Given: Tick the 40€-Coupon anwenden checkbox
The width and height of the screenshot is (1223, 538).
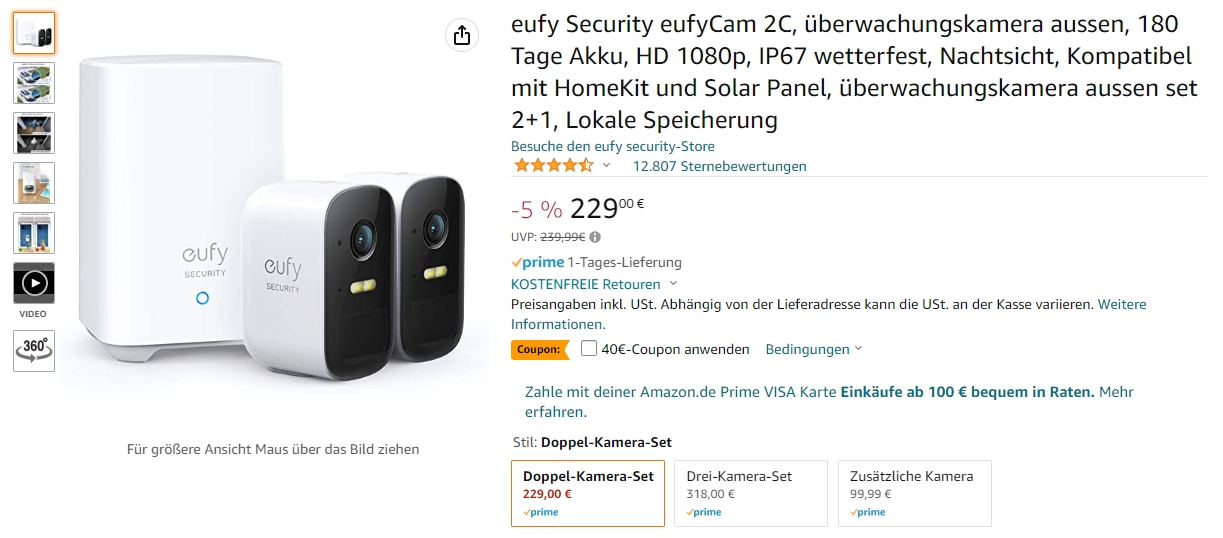Looking at the screenshot, I should point(589,349).
